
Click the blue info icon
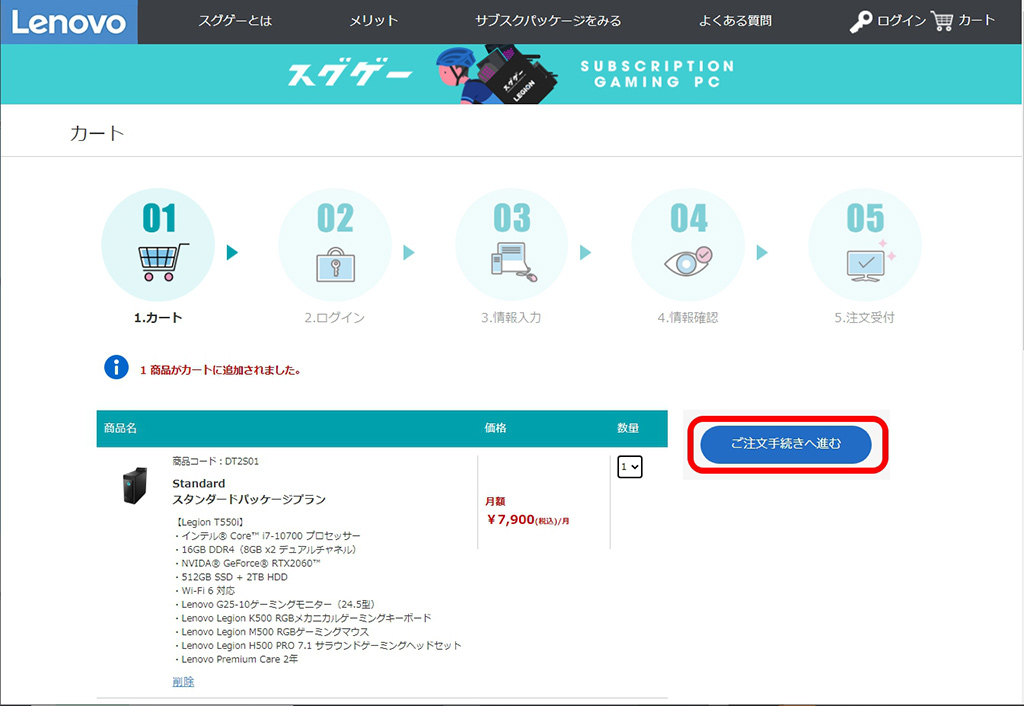click(116, 368)
